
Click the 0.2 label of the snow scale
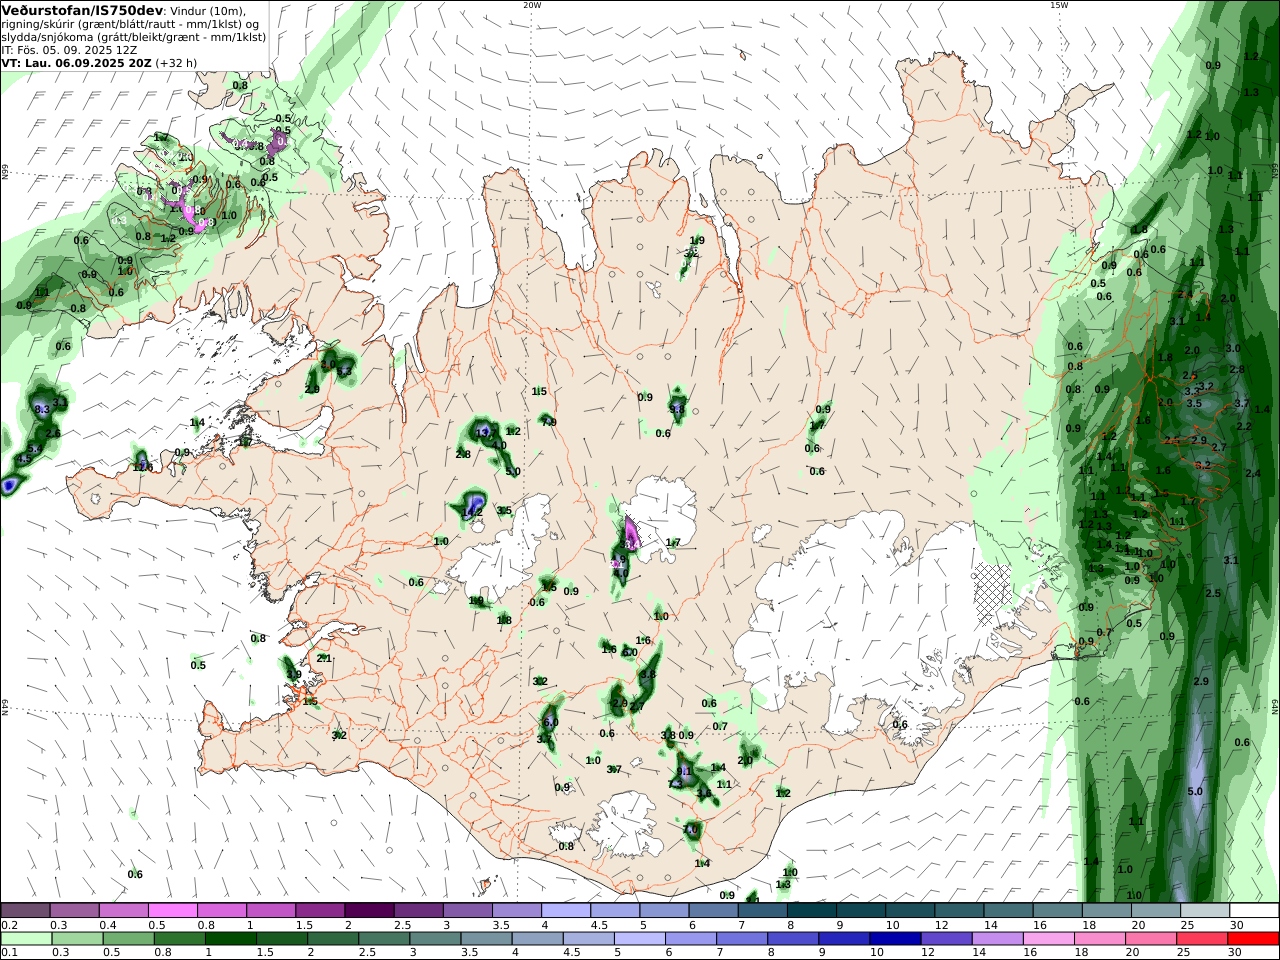(9, 925)
